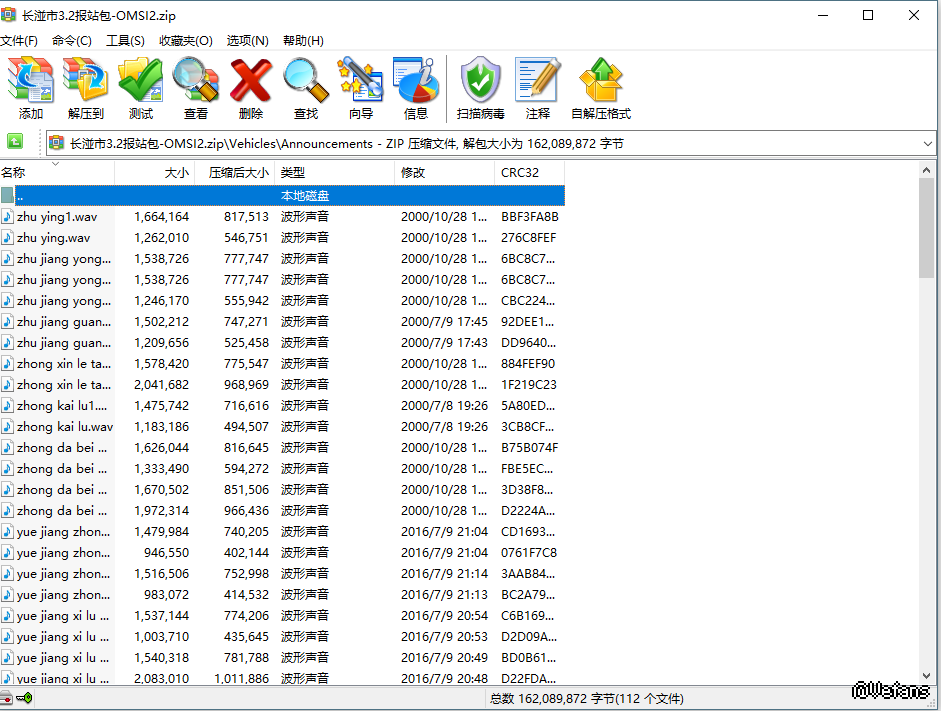The height and width of the screenshot is (711, 941).
Task: Click the 解压到 (Extract To) icon
Action: (85, 88)
